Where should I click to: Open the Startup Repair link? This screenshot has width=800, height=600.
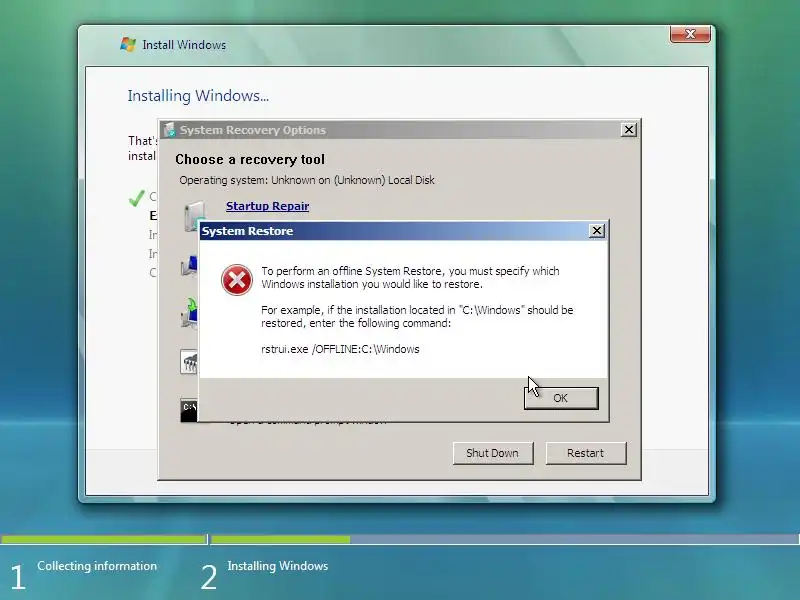(267, 206)
